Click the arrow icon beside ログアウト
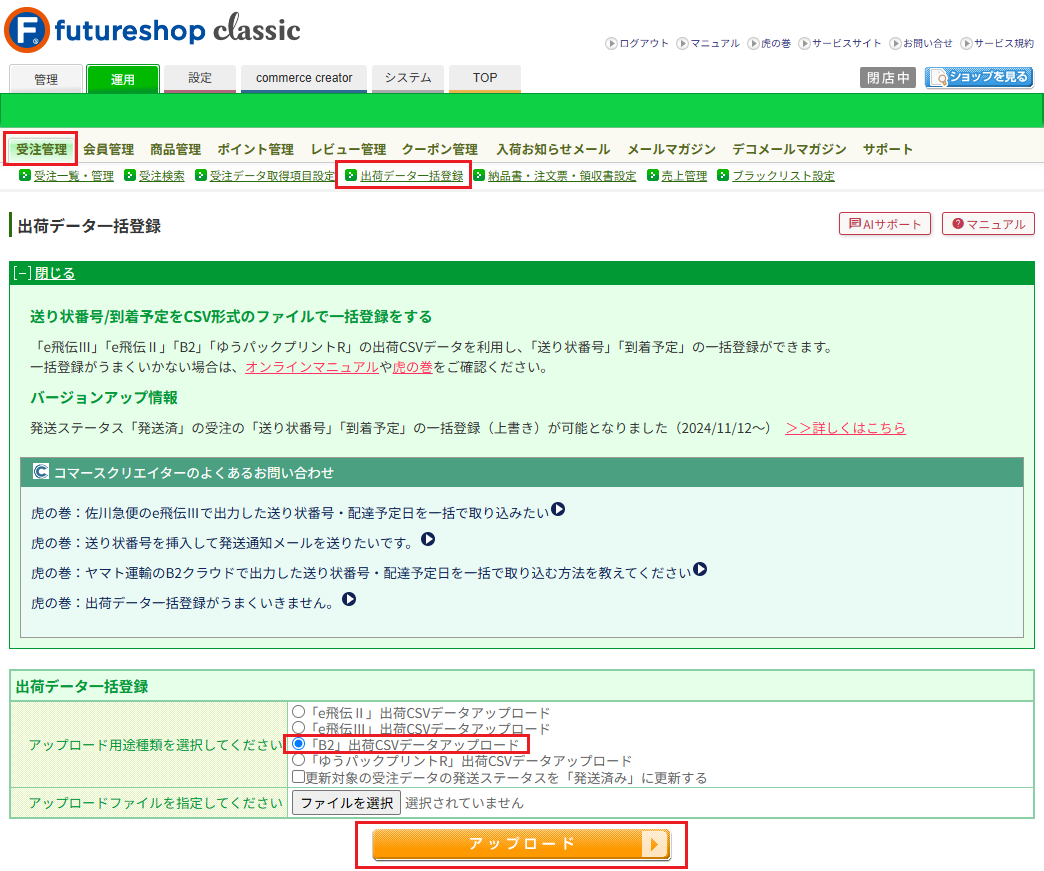1044x871 pixels. click(611, 43)
